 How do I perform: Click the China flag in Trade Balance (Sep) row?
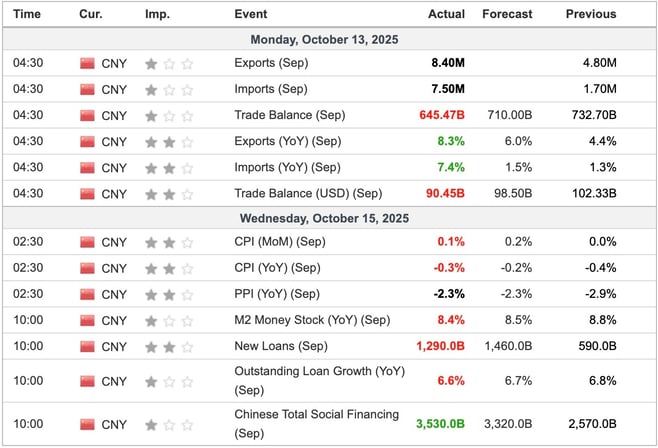(x=86, y=115)
